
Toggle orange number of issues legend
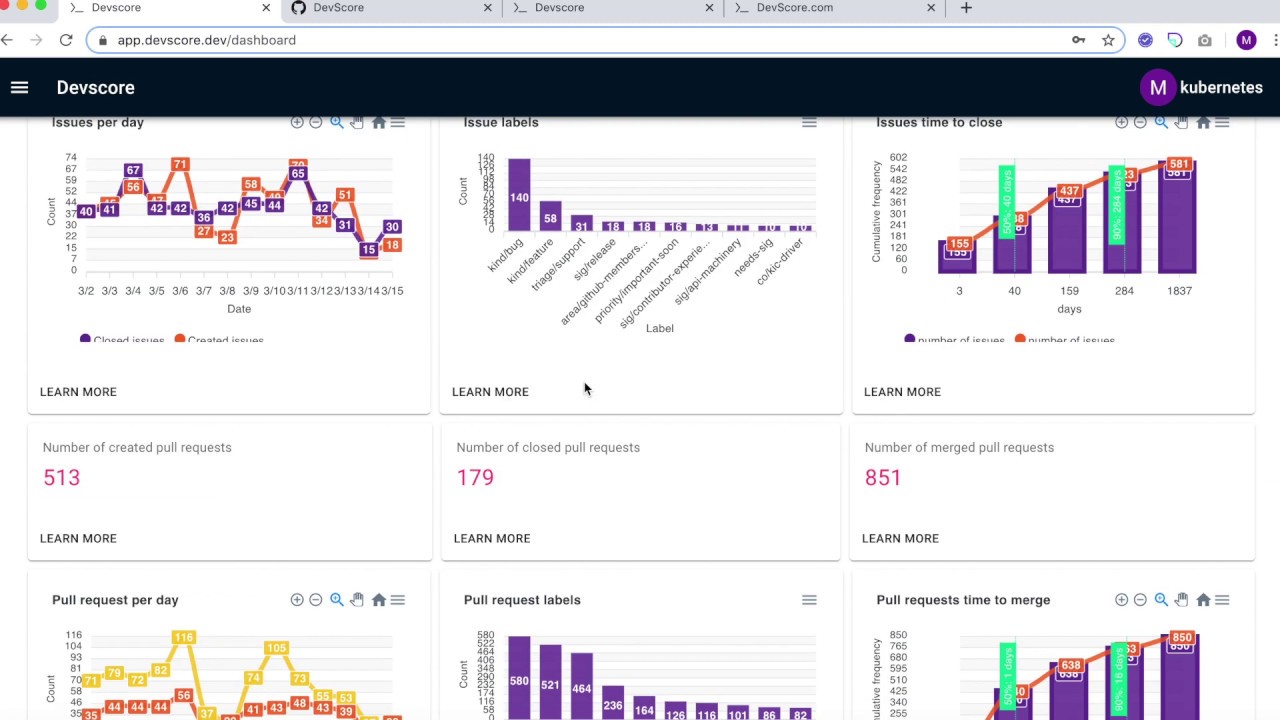1065,340
